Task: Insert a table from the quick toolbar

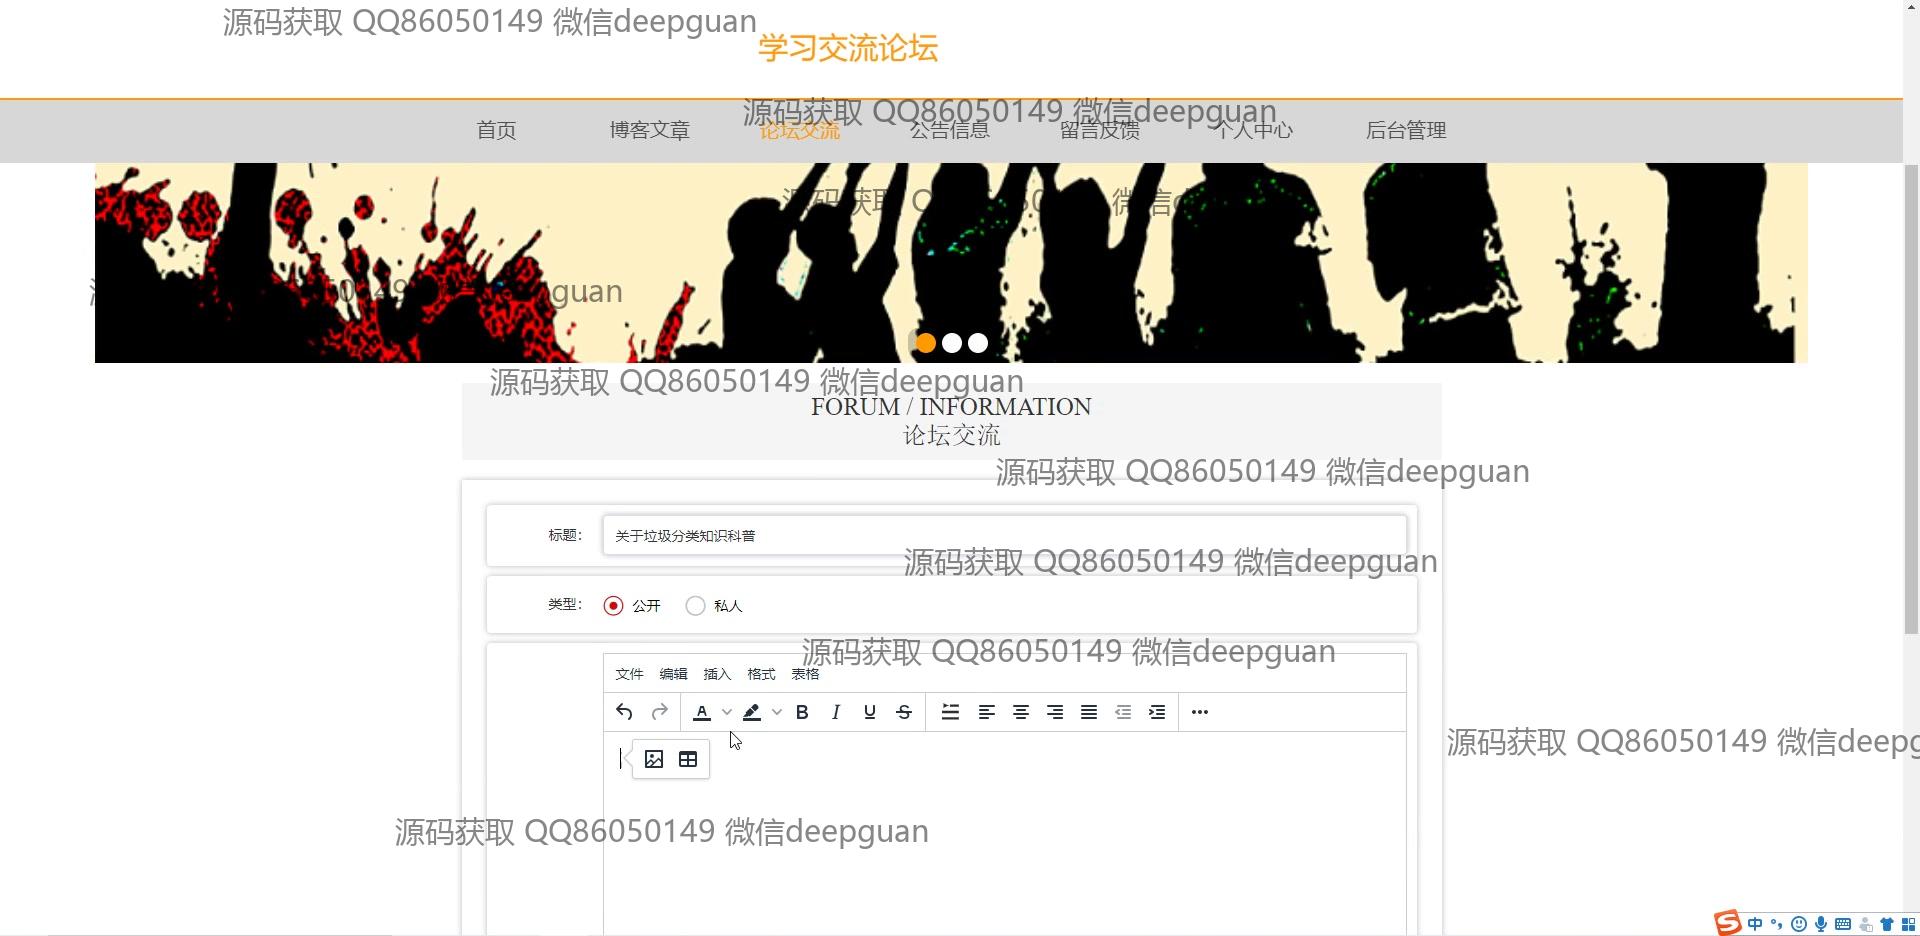Action: point(688,759)
